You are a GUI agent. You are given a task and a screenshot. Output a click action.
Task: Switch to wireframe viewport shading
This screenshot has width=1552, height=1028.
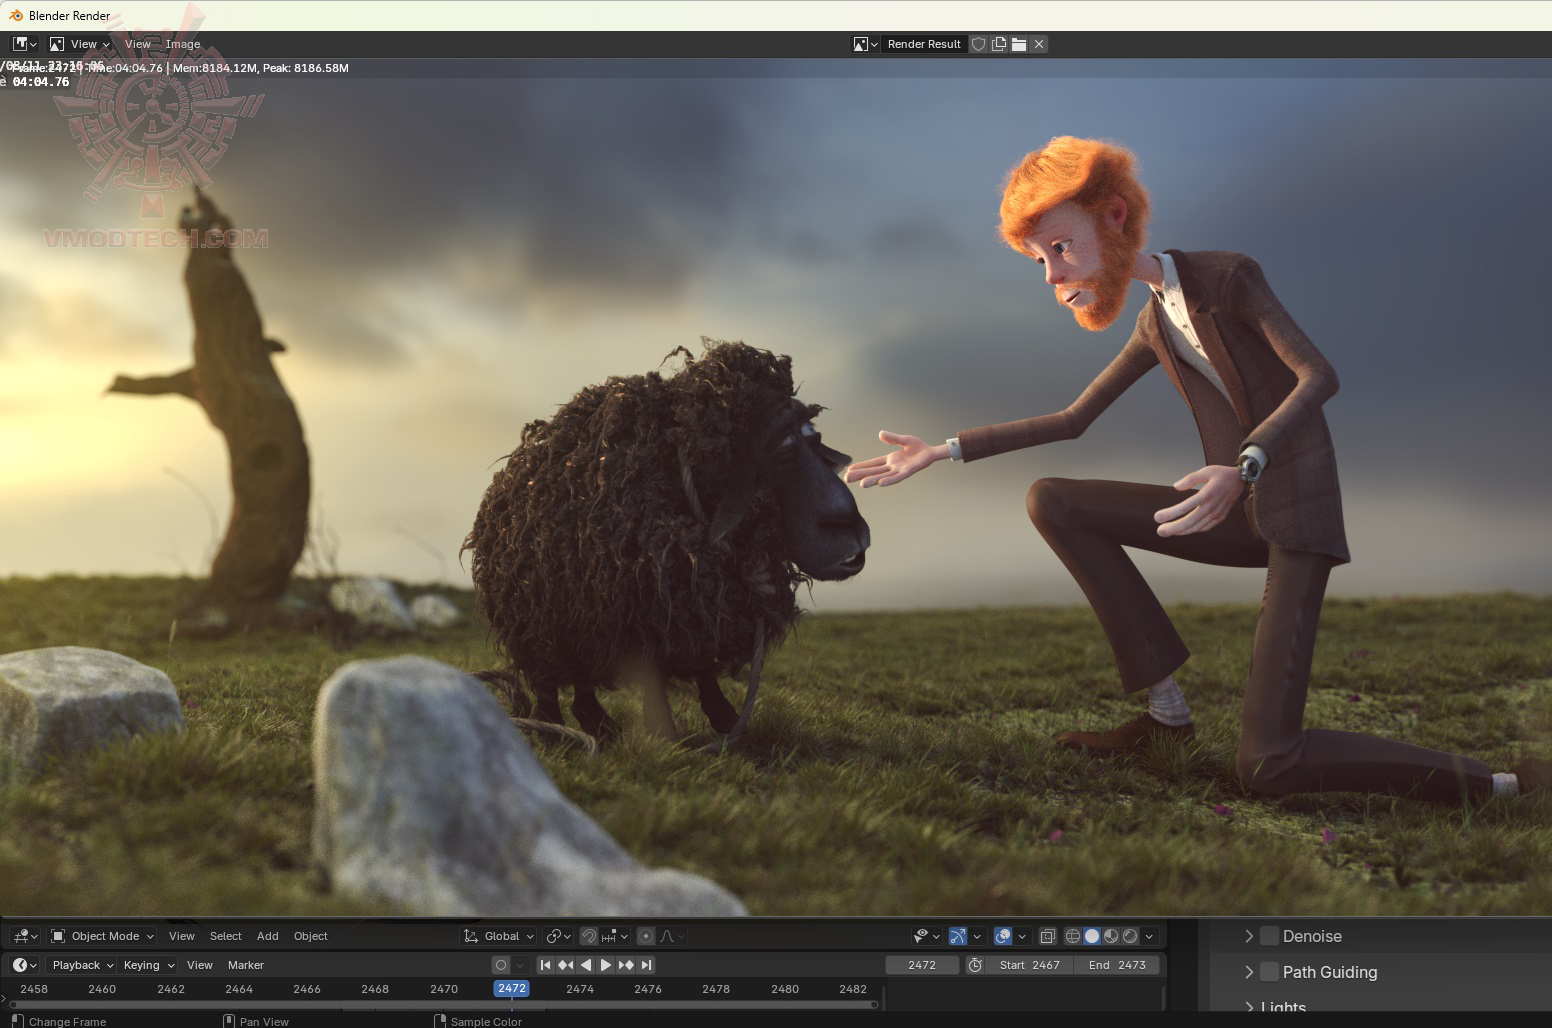point(1073,936)
